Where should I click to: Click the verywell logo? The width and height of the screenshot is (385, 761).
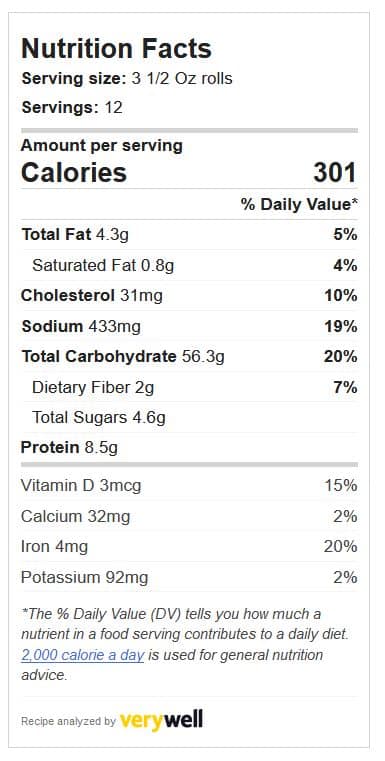pos(161,720)
